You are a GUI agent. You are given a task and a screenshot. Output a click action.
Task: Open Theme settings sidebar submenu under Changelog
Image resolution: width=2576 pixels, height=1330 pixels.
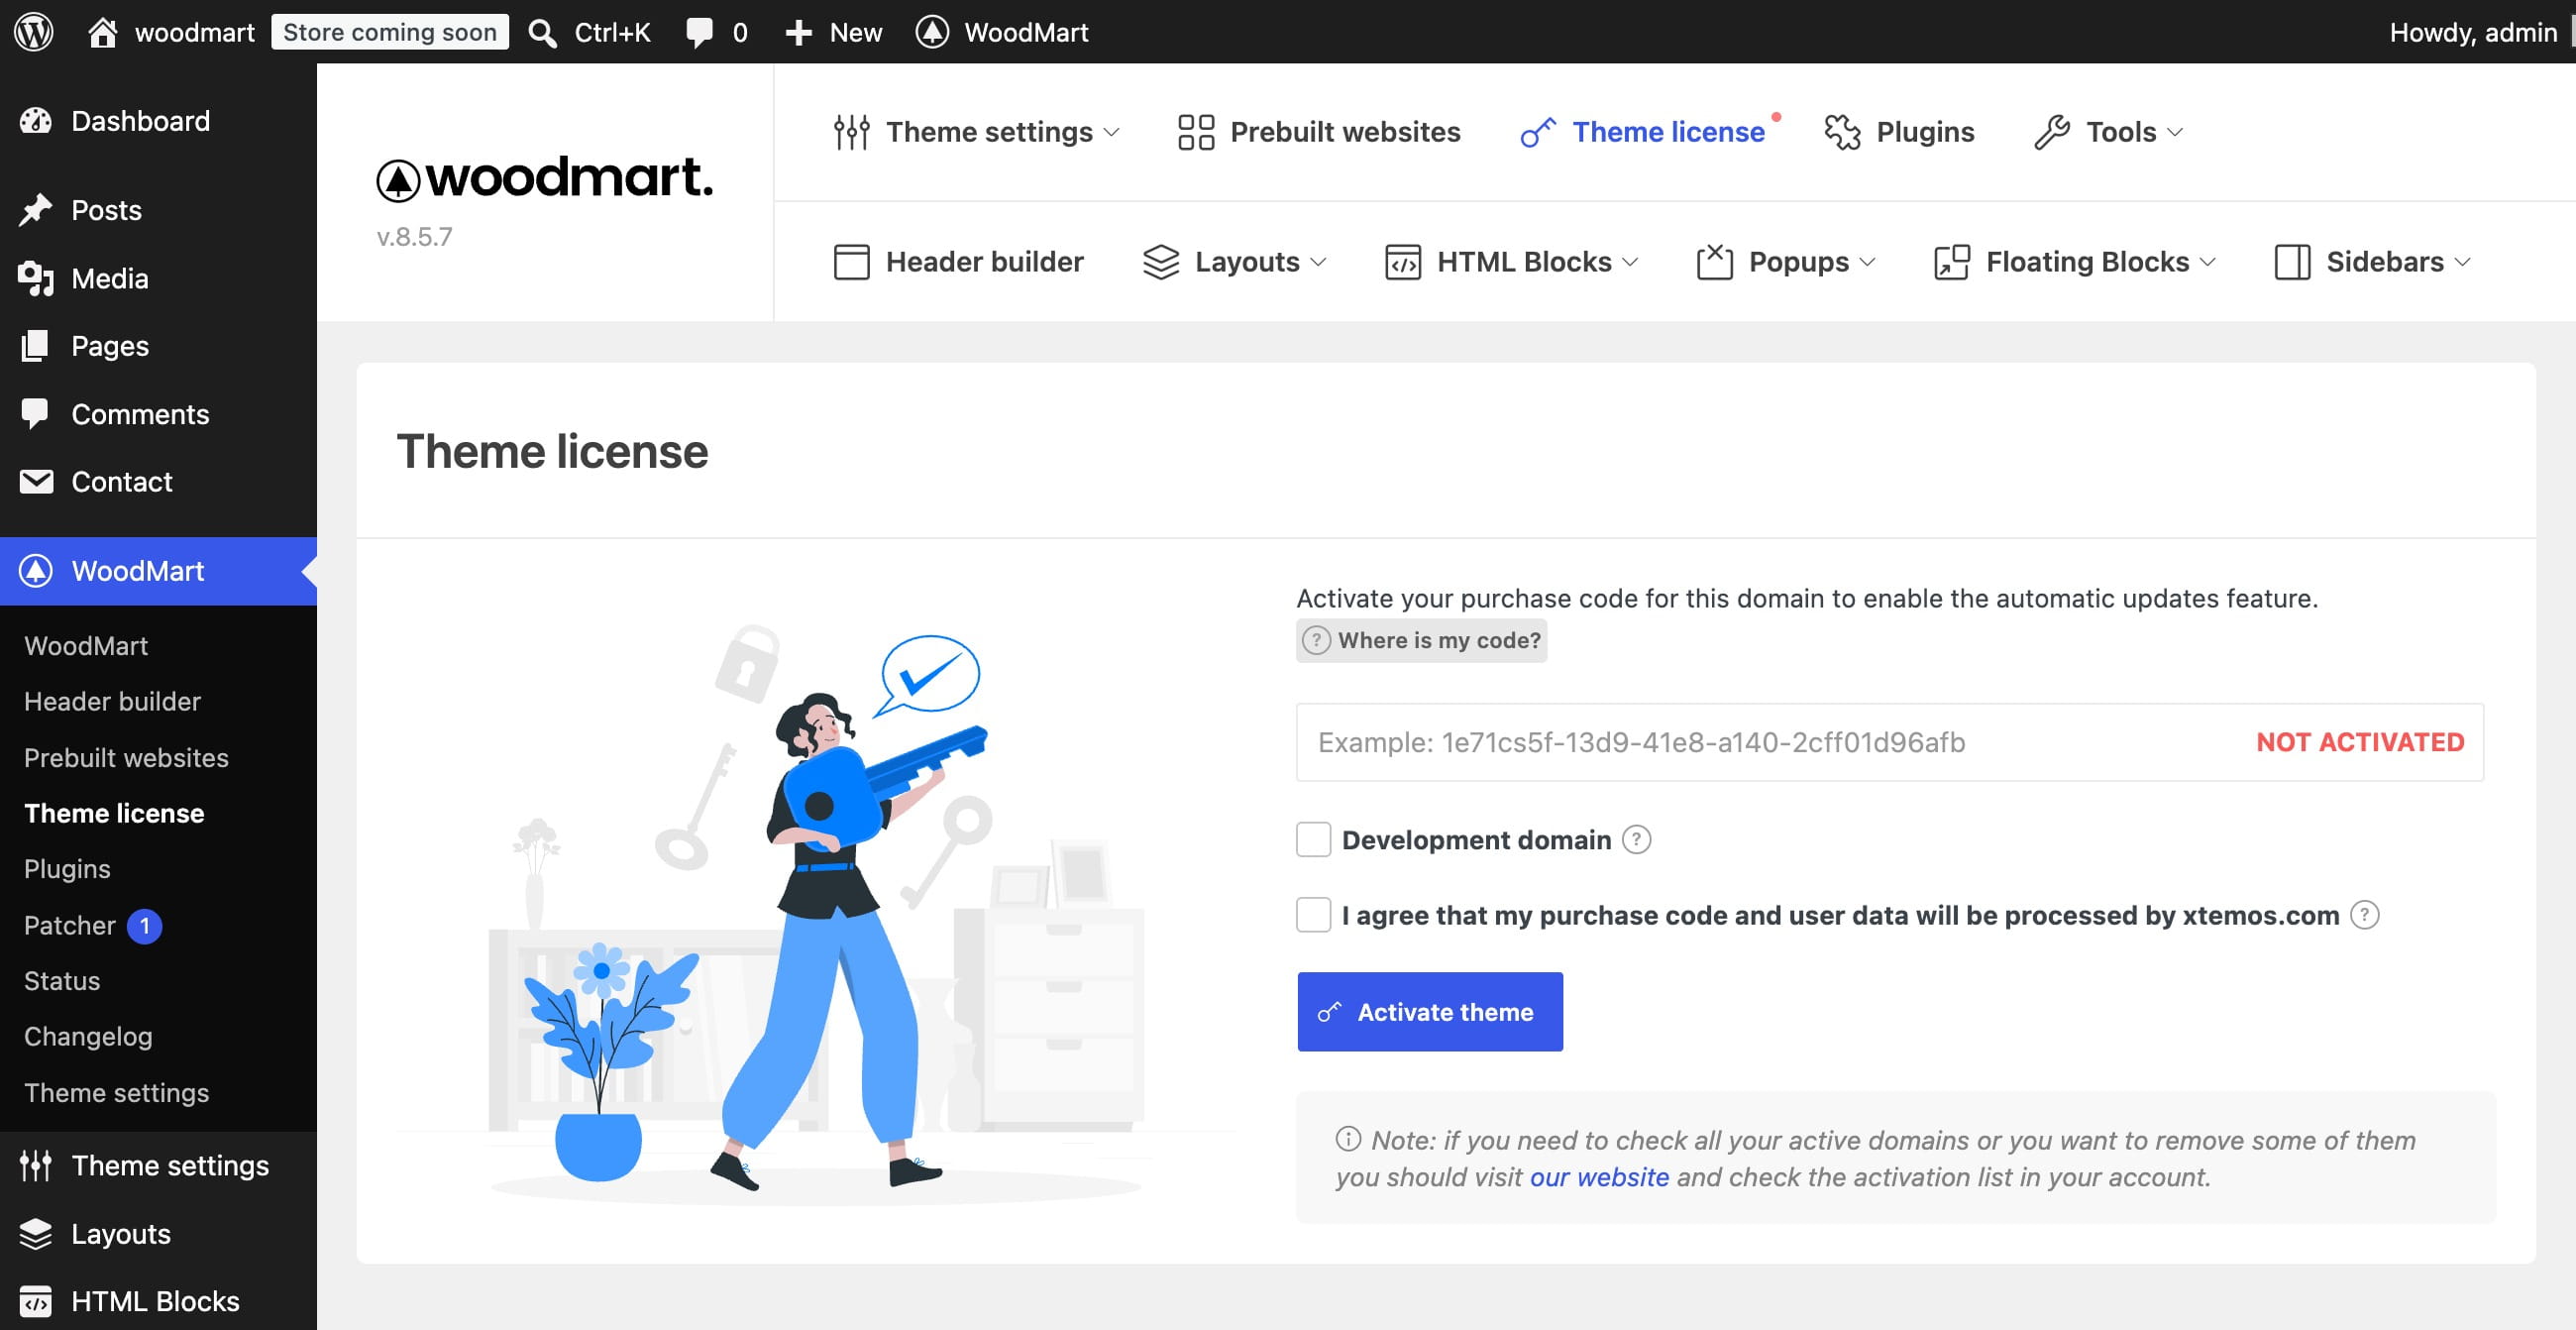point(117,1093)
